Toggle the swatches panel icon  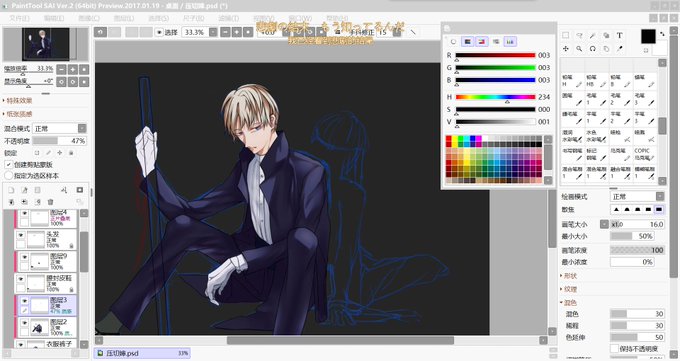(510, 42)
